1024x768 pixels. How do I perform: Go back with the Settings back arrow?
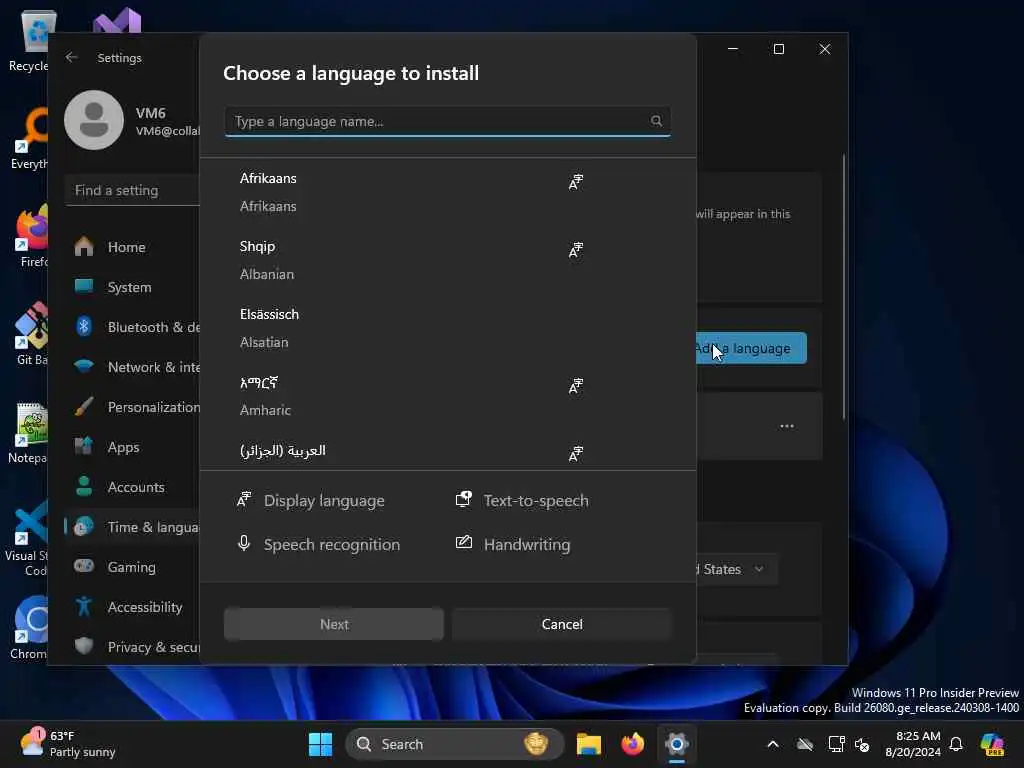(x=72, y=57)
